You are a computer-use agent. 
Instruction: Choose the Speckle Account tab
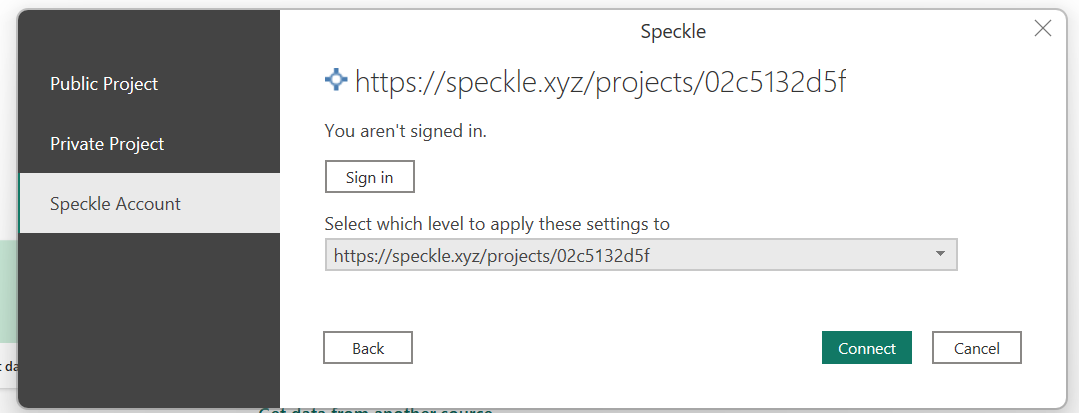coord(149,204)
